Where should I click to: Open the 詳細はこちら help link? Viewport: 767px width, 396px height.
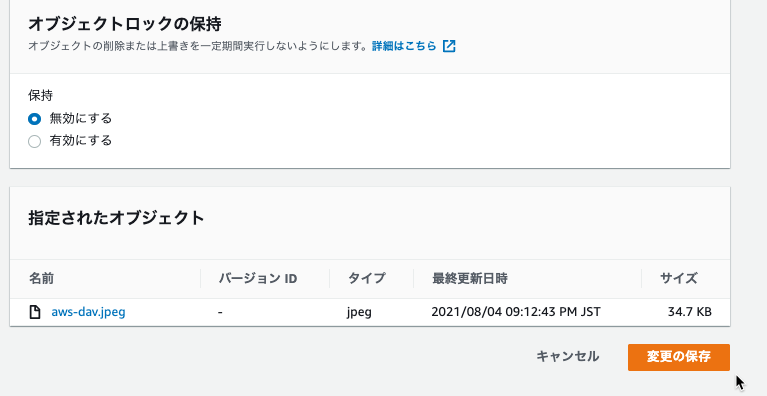tap(404, 46)
